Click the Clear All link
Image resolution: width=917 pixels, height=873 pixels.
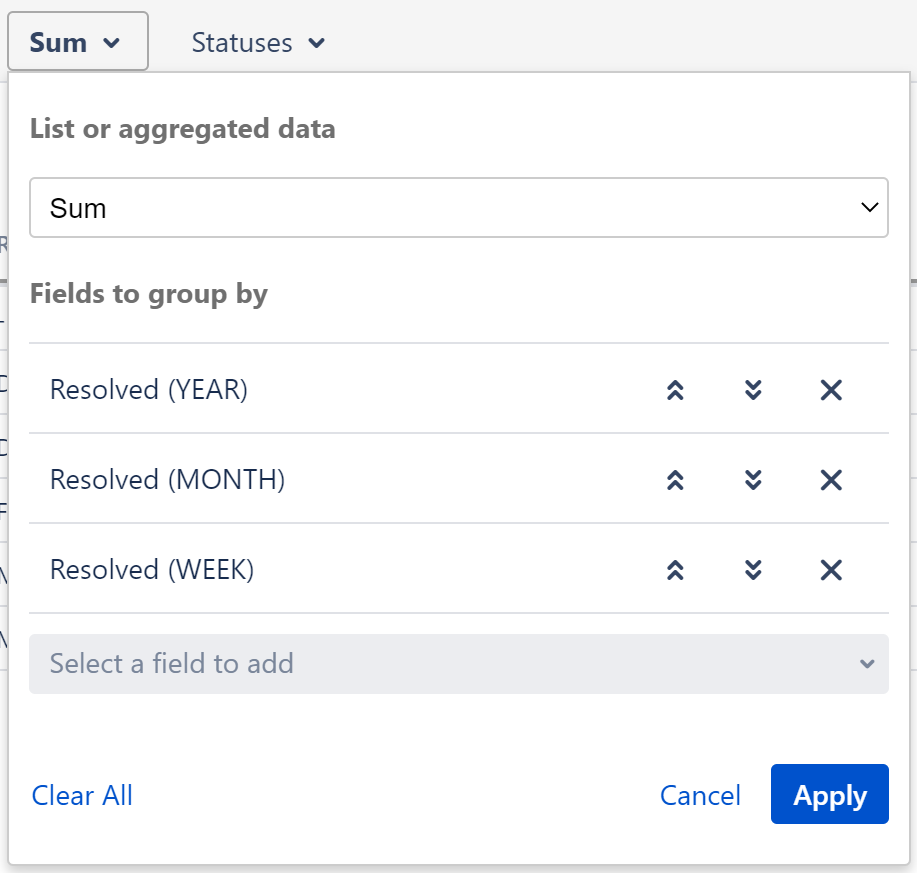(x=82, y=795)
